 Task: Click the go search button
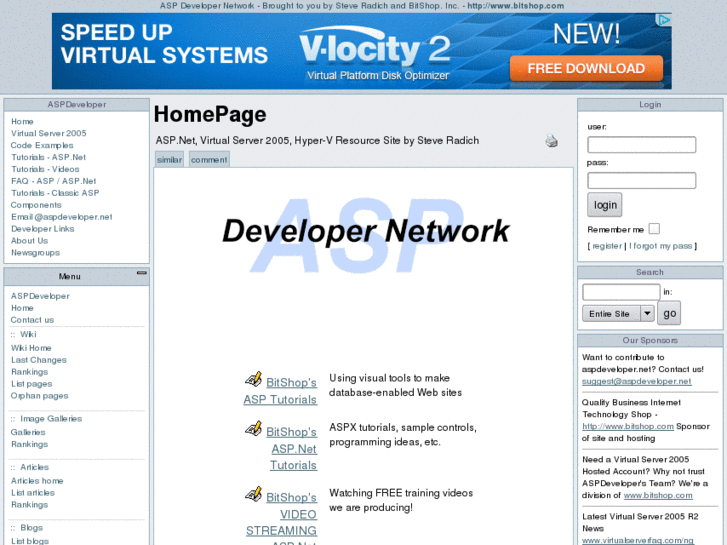click(669, 313)
